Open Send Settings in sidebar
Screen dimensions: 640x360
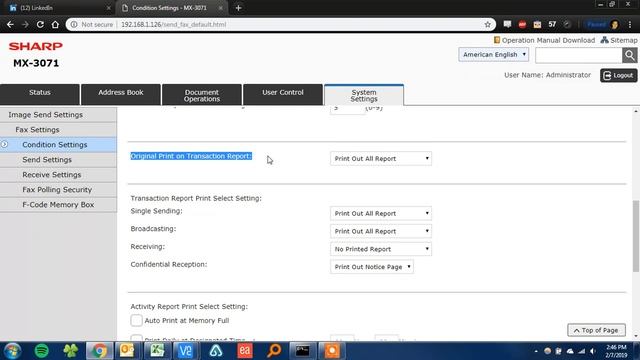coord(58,160)
